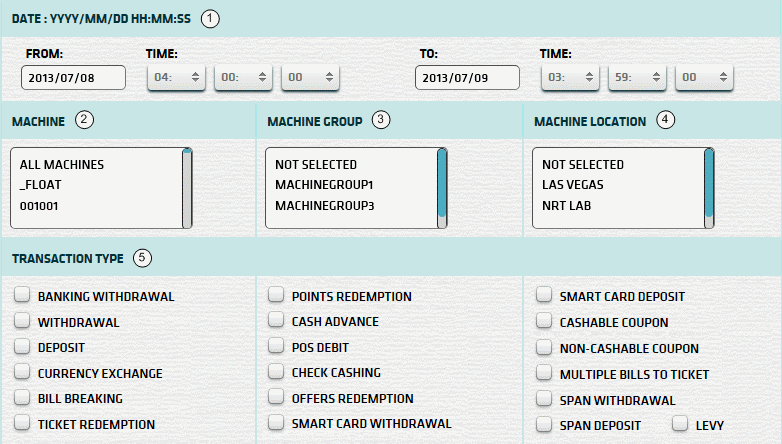Click circled number 5 beside Transaction Type
Viewport: 782px width, 444px height.
coord(143,259)
